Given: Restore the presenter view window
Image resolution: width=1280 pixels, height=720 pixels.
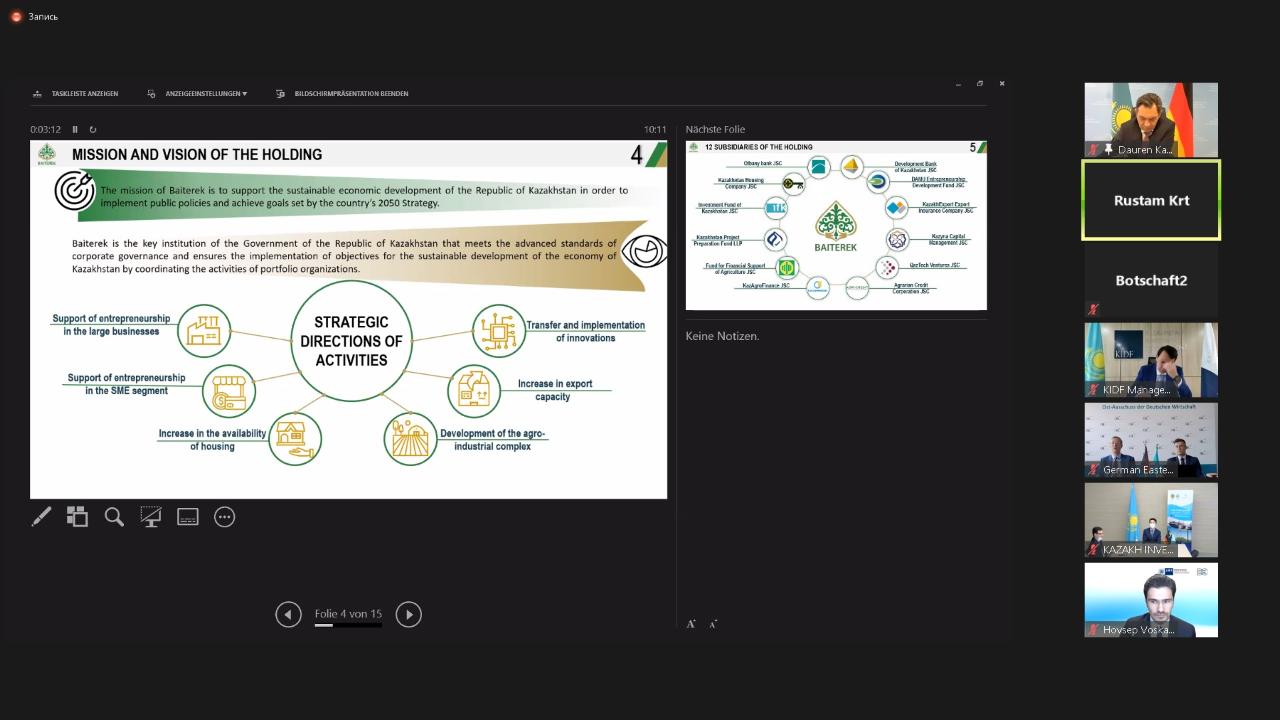Looking at the screenshot, I should click(x=980, y=84).
